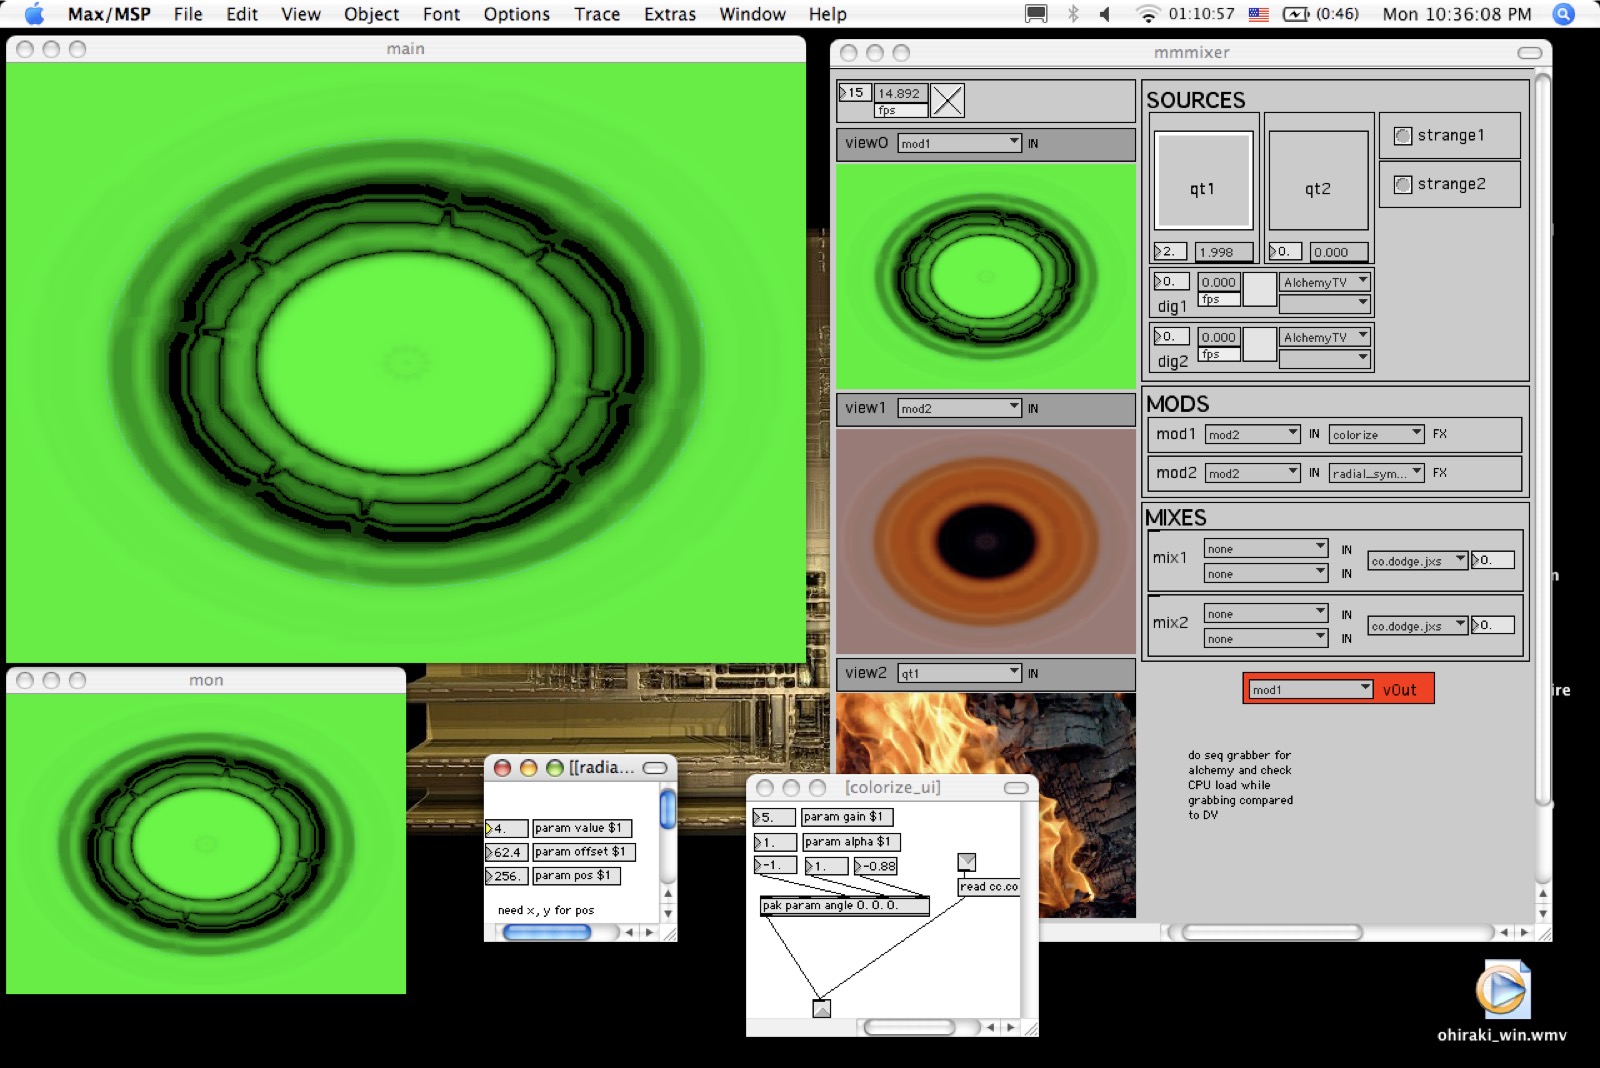
Task: Click the horizontal scrollbar in the radial patch window
Action: pos(546,932)
